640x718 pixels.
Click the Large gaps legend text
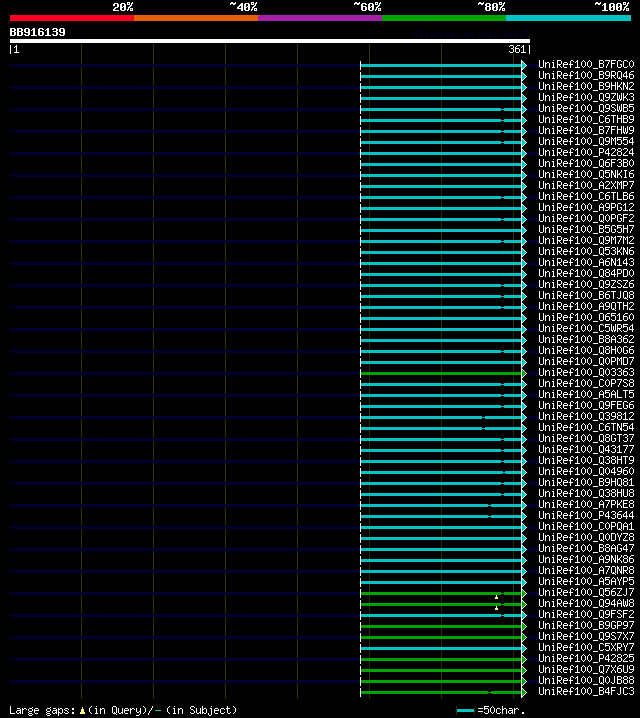coord(42,710)
